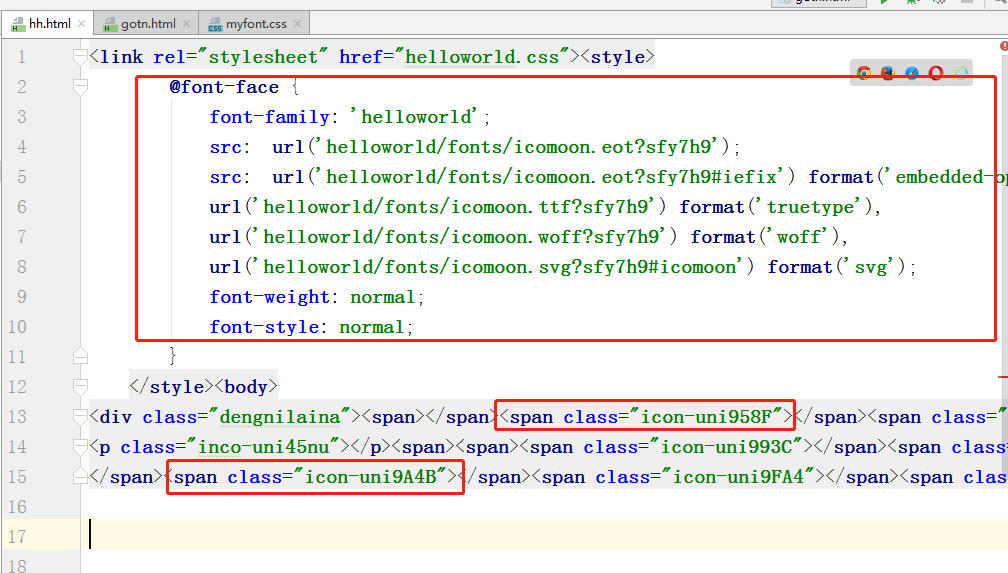
Task: Toggle fold marker on line 15
Action: point(80,477)
